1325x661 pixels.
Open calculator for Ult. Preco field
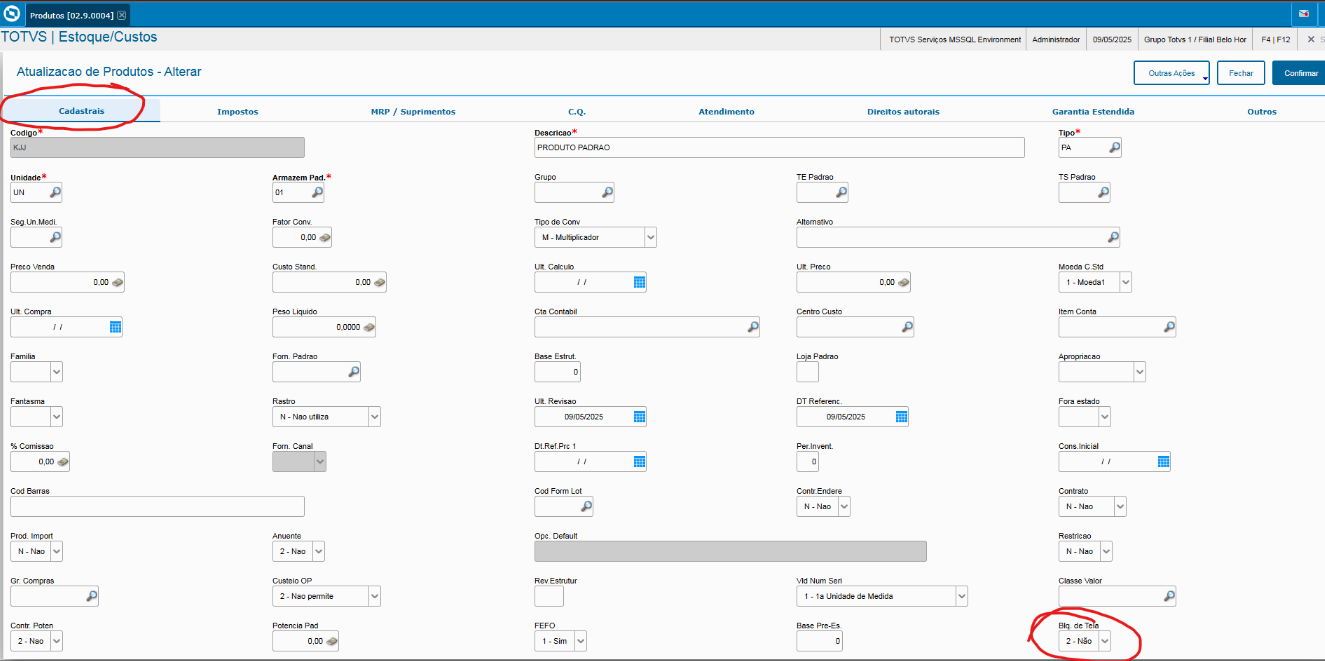pos(903,283)
